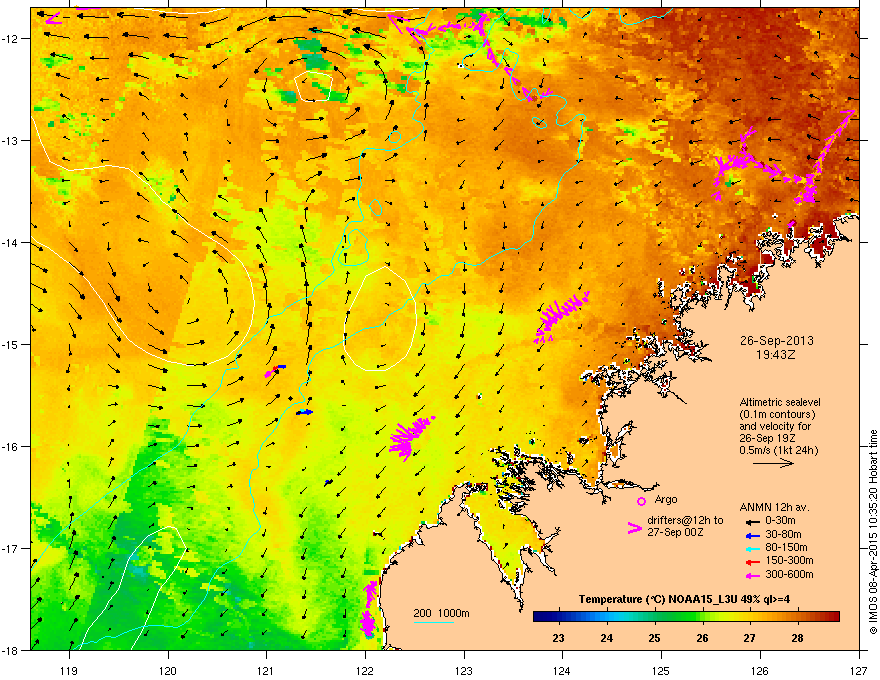The width and height of the screenshot is (880, 680).
Task: Click the "ANMN 12h av." legend heading
Action: coord(774,507)
